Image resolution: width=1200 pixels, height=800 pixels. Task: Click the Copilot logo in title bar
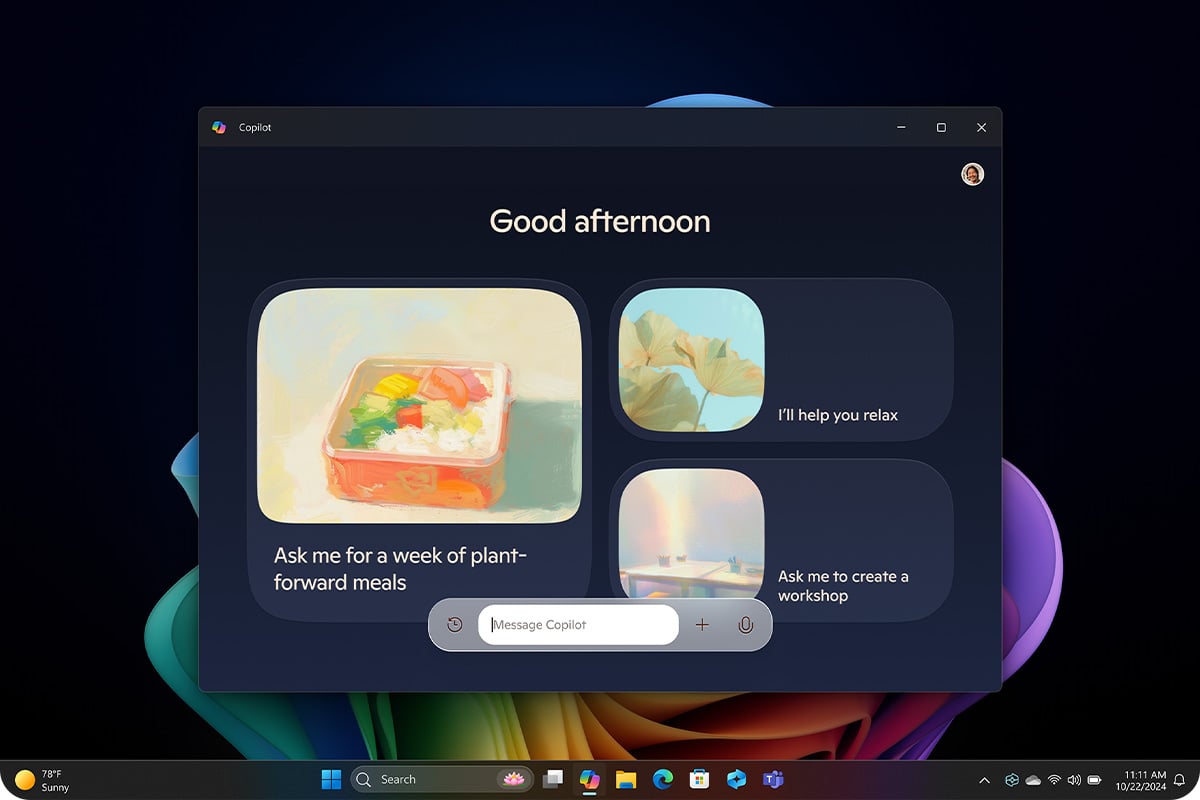(219, 128)
